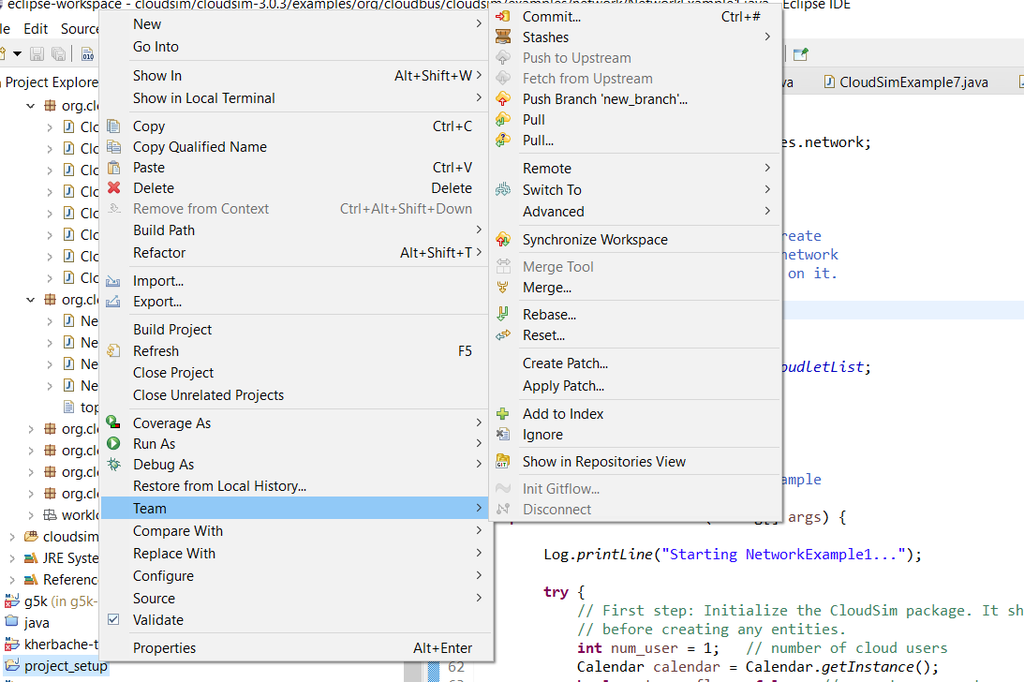Select Go Into menu entry
Image resolution: width=1024 pixels, height=682 pixels.
[297, 46]
